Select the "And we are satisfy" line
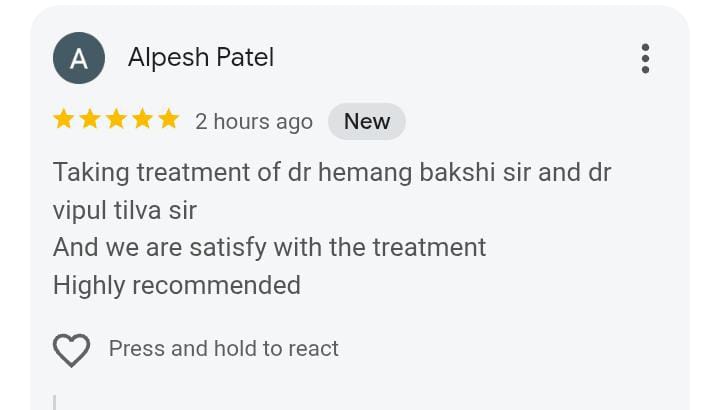720x410 pixels. point(269,247)
